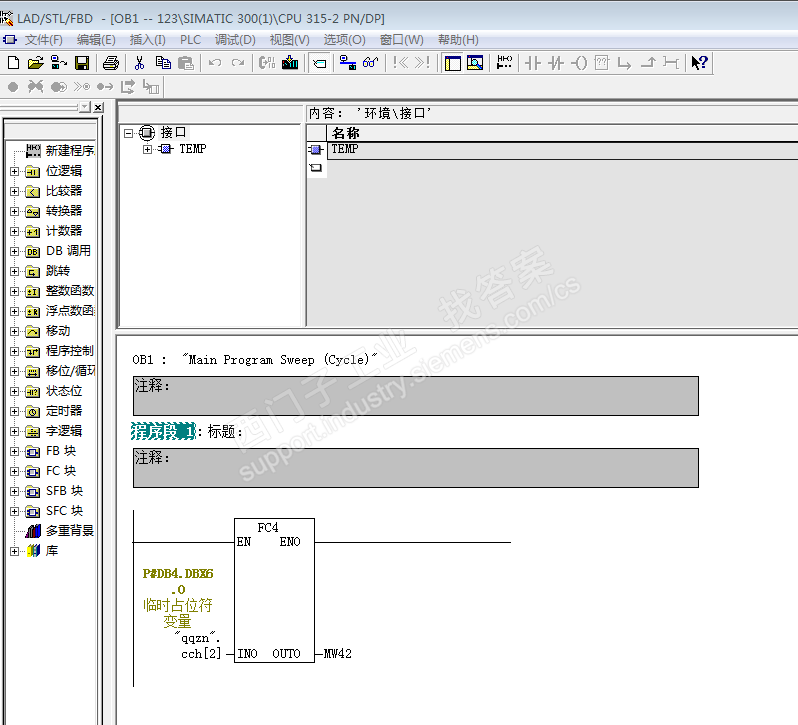
Task: Toggle the Details view icon
Action: pyautogui.click(x=475, y=63)
